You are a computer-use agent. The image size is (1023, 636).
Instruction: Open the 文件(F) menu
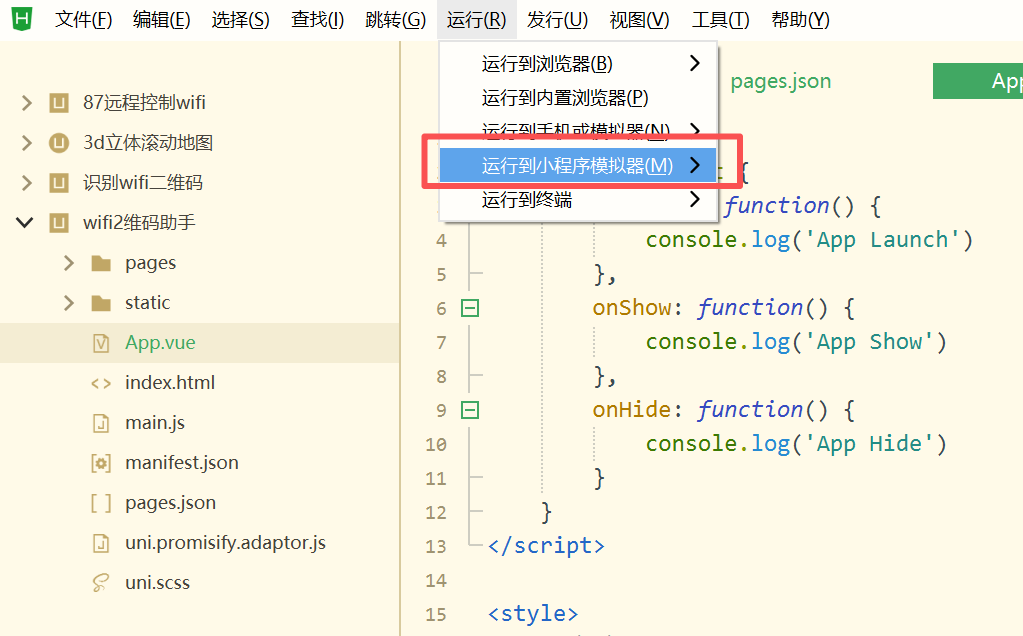(83, 20)
